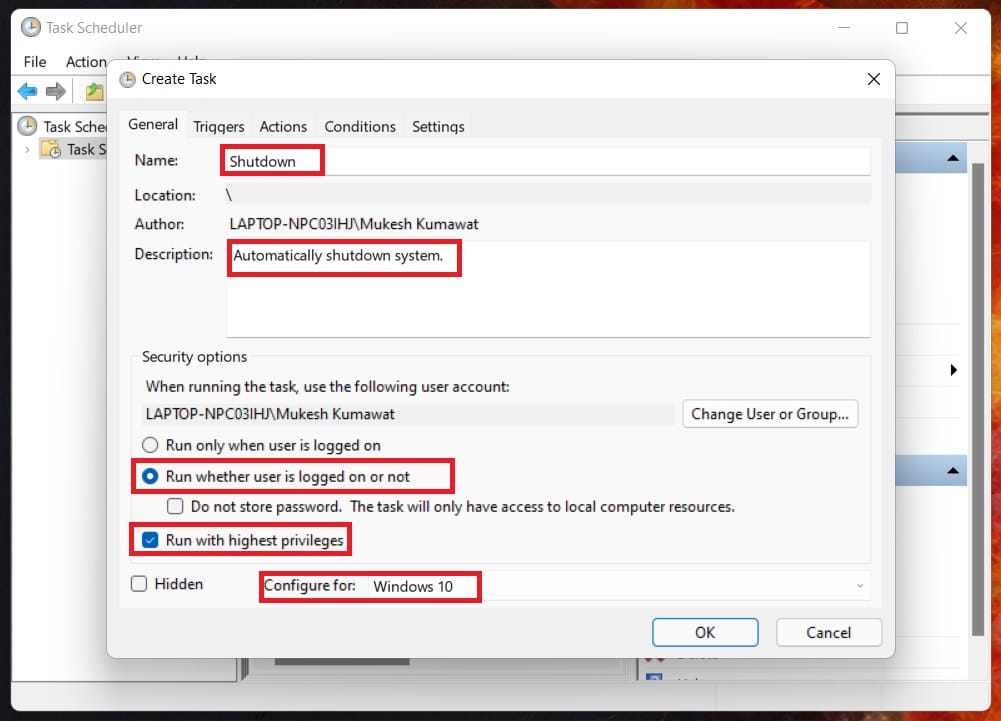
Task: Expand the Task Scheduler Library tree chevron
Action: tap(27, 149)
